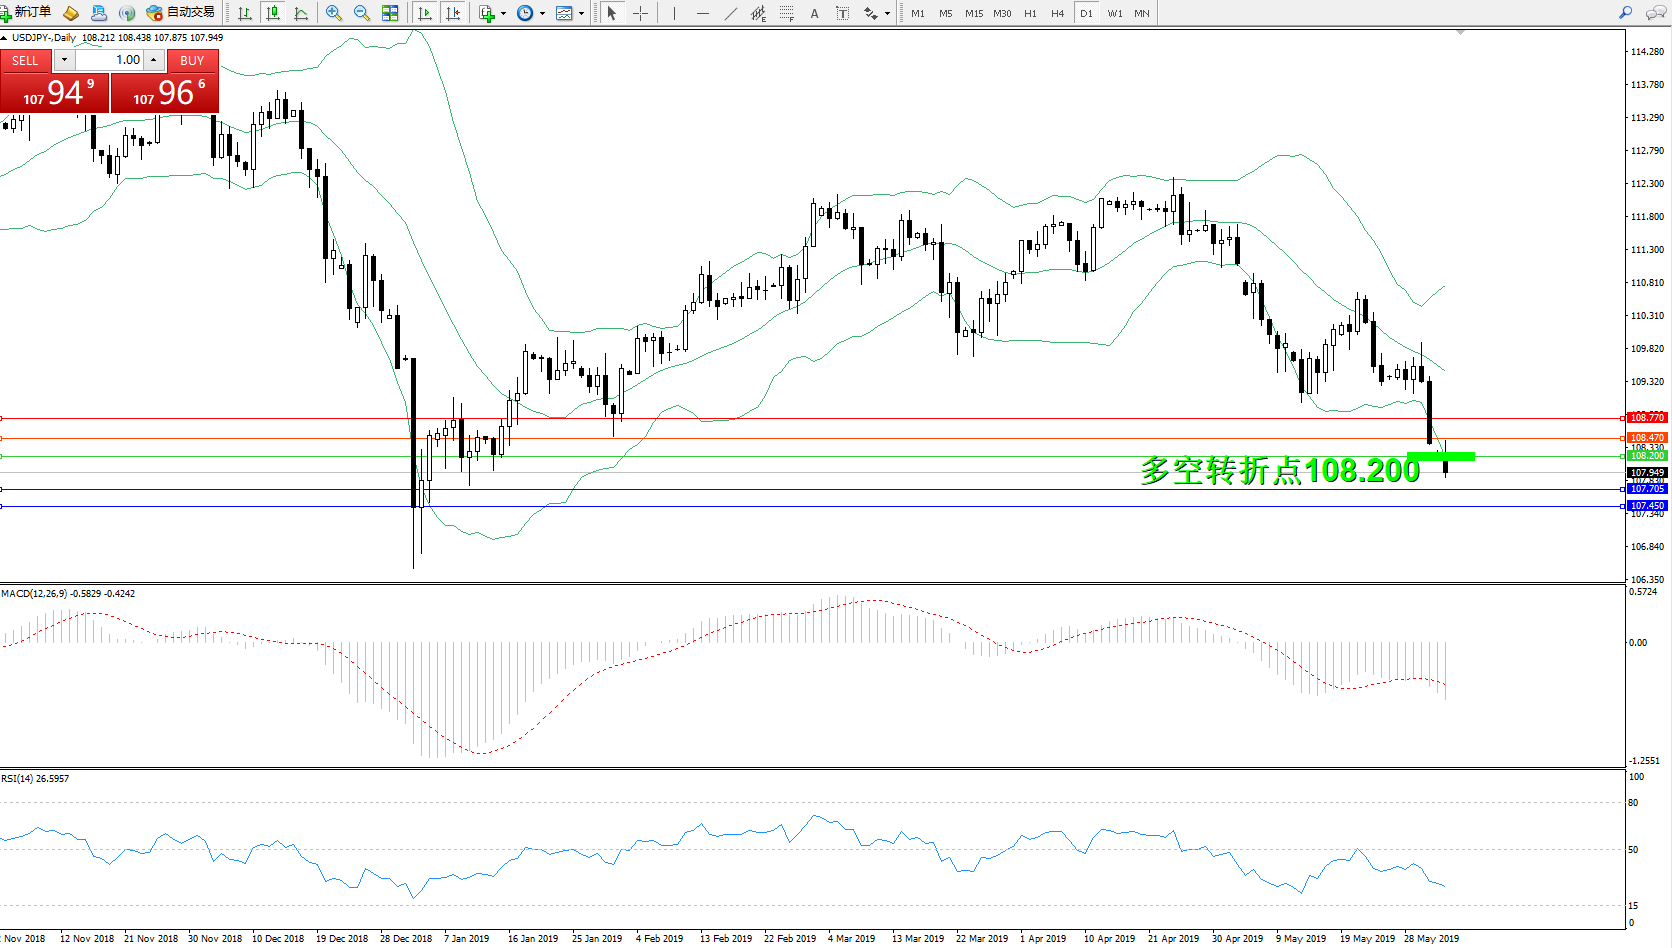This screenshot has width=1672, height=948.
Task: Switch chart to bar chart mode
Action: 245,13
